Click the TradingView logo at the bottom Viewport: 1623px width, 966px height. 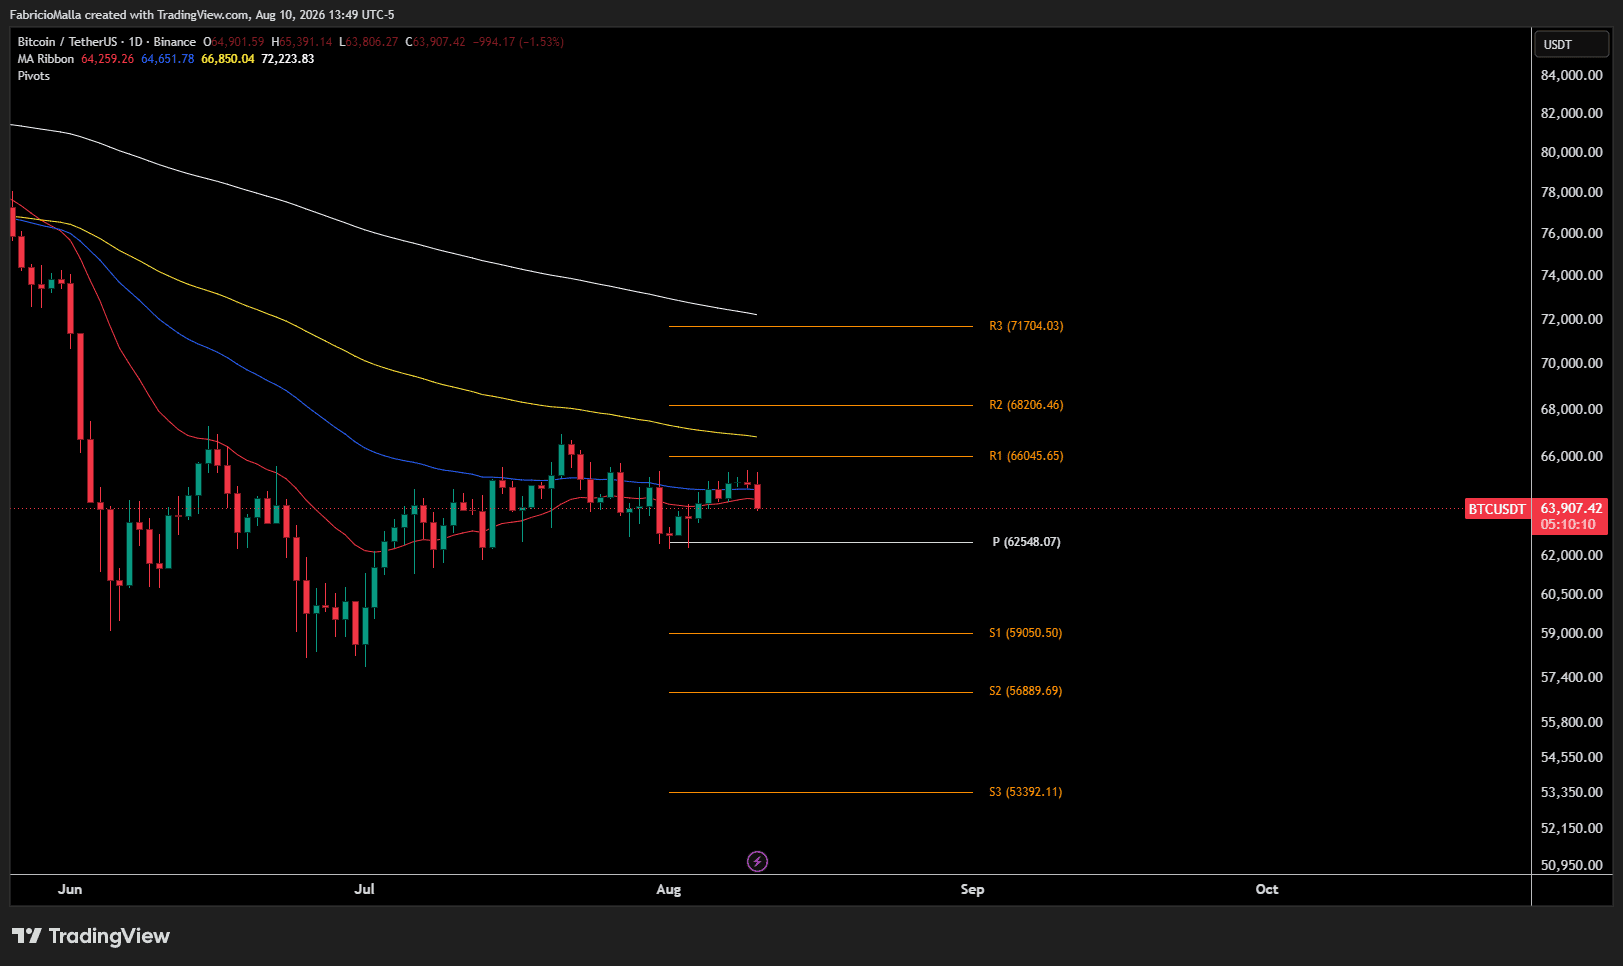point(91,936)
